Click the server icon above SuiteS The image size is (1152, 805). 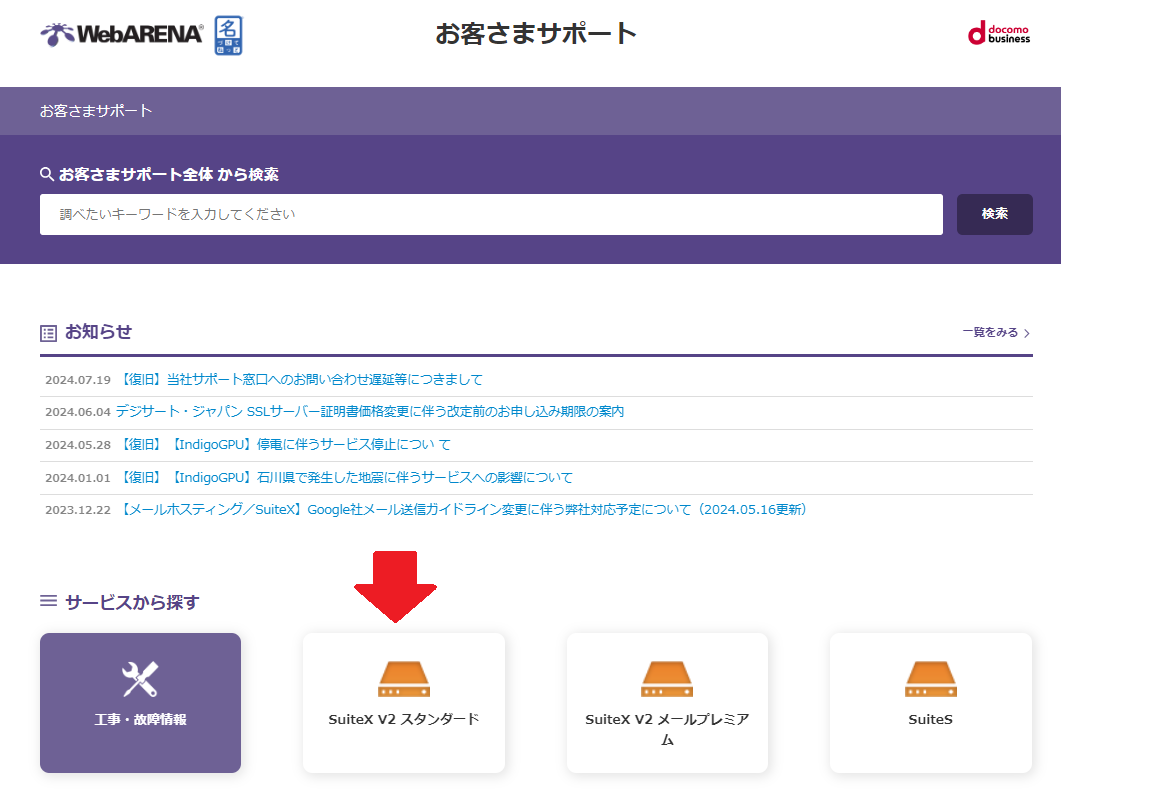click(931, 679)
